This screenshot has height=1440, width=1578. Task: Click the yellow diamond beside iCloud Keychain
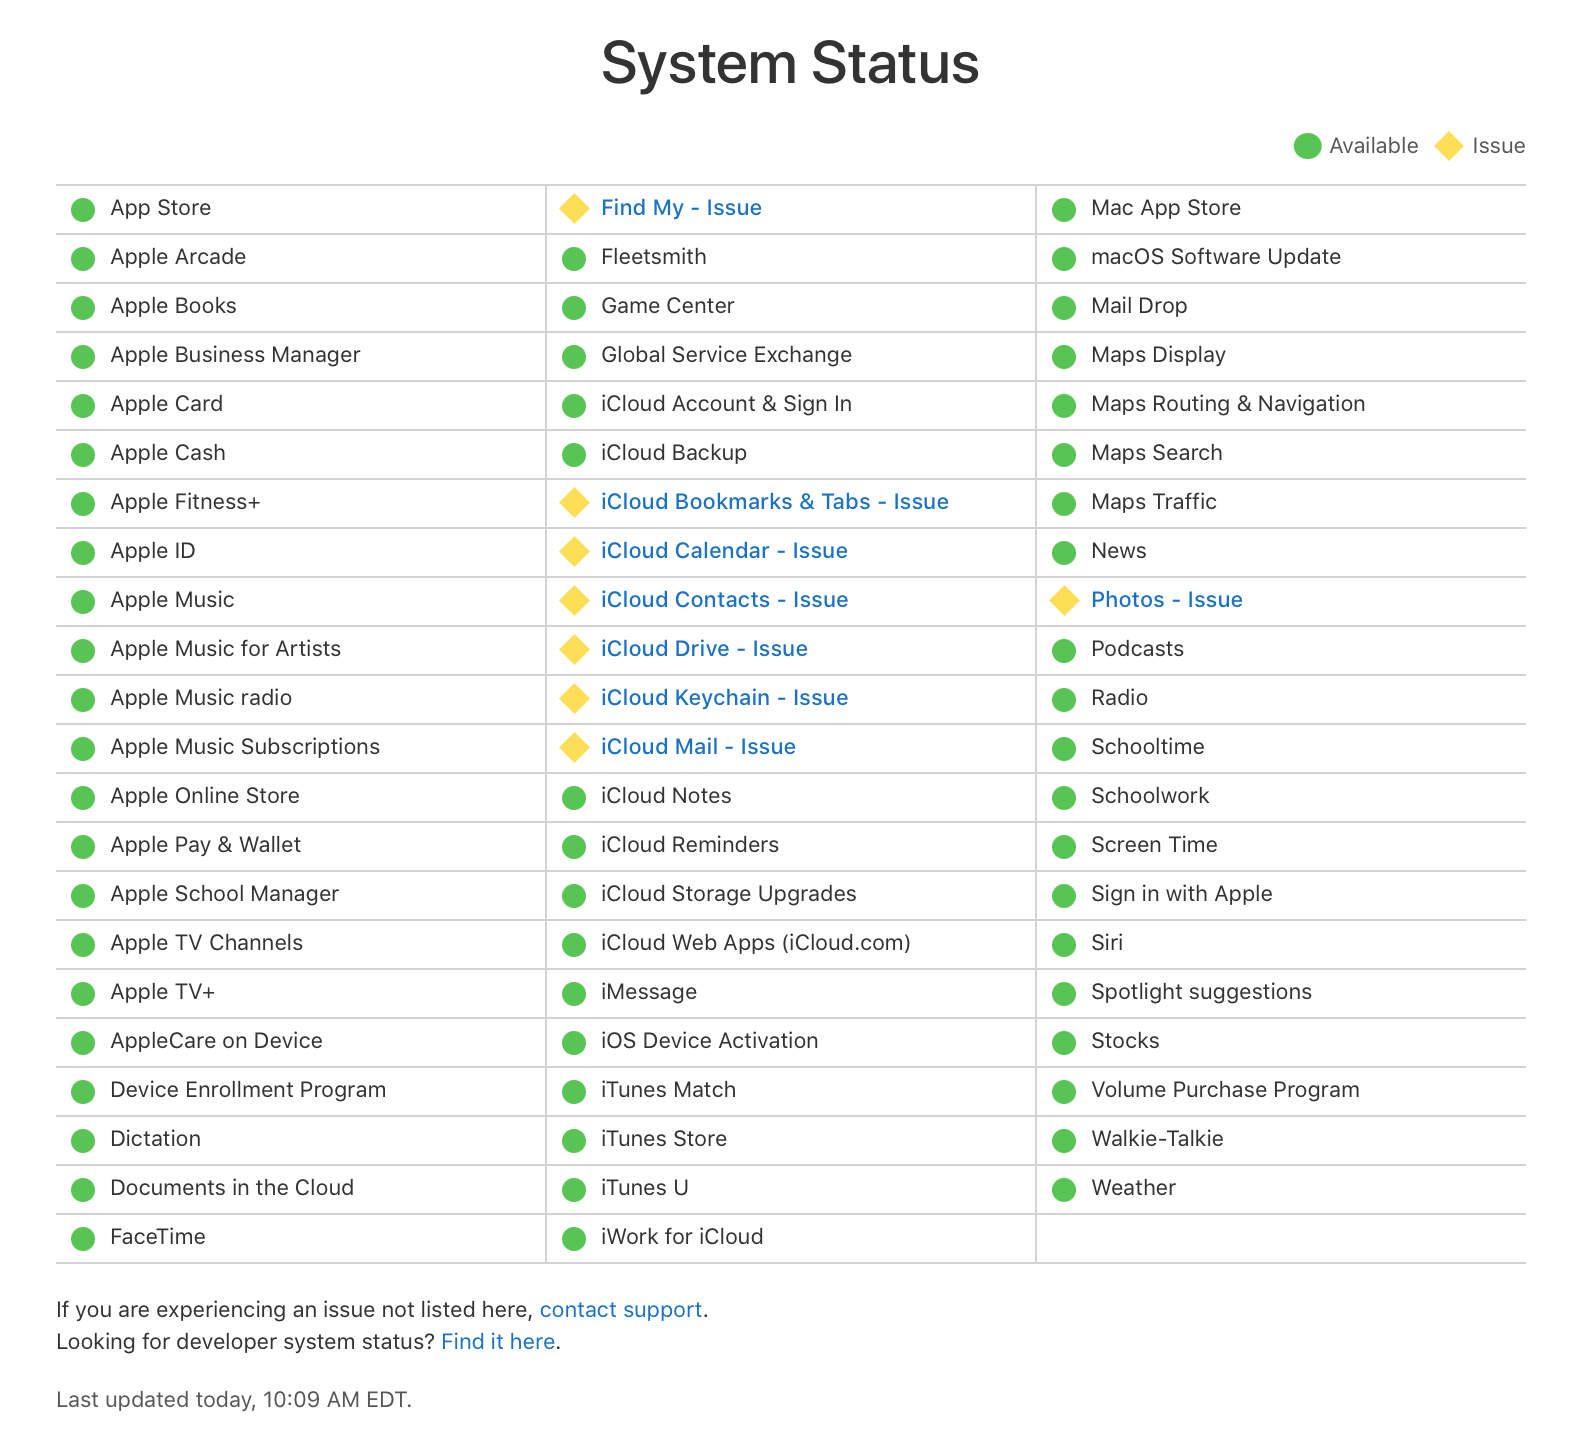coord(574,699)
